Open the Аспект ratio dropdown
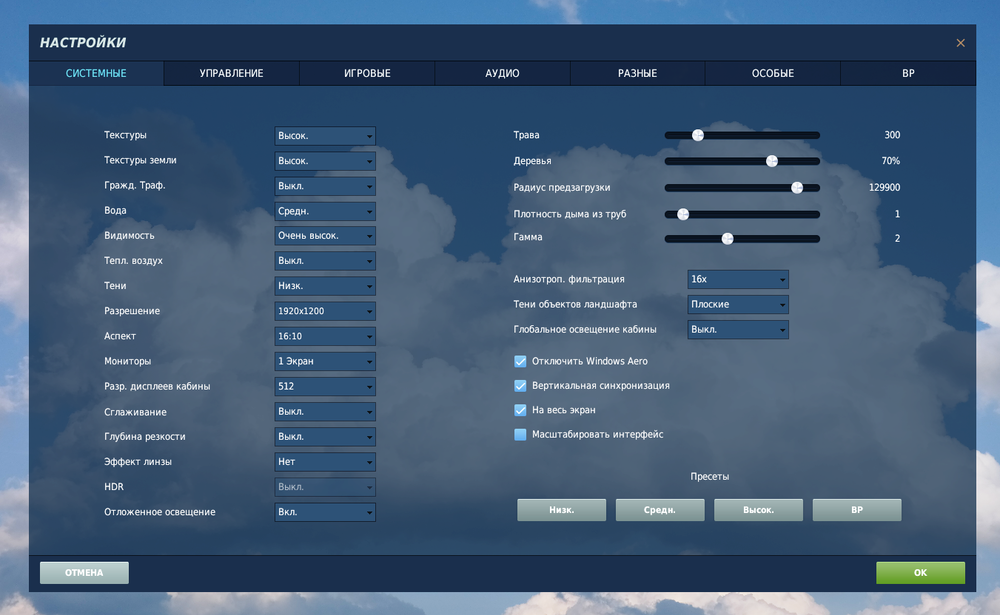Screen dimensions: 1000x615 325,336
